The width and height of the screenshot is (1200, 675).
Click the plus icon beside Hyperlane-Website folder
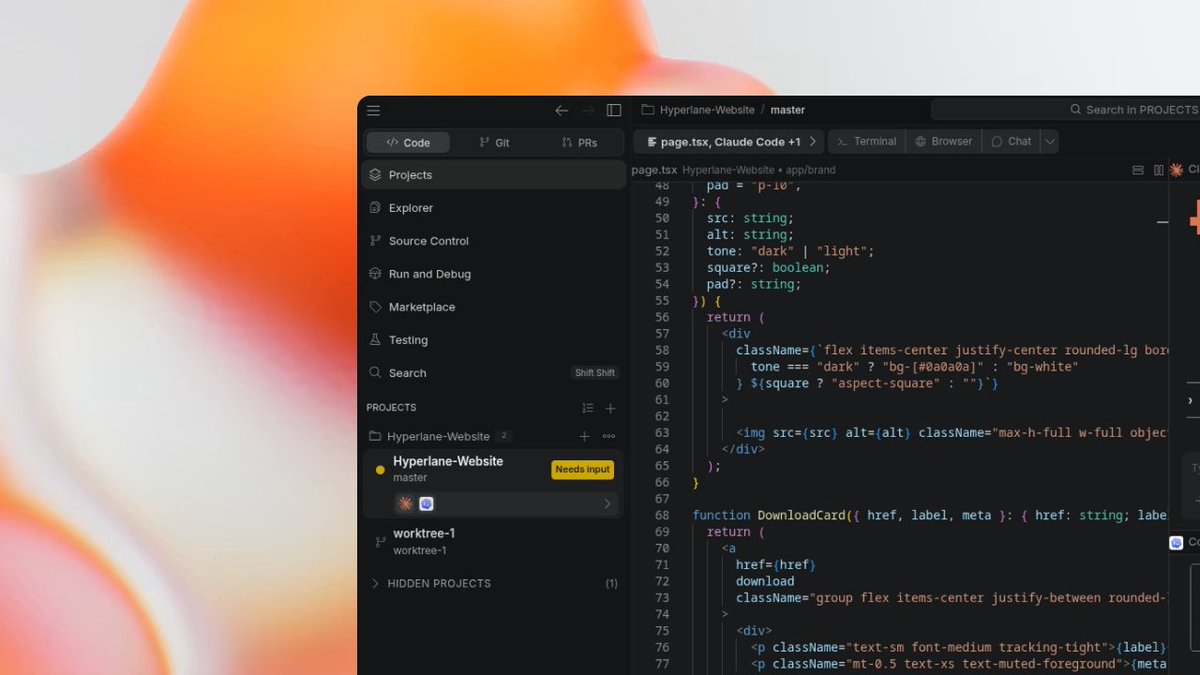pyautogui.click(x=585, y=436)
